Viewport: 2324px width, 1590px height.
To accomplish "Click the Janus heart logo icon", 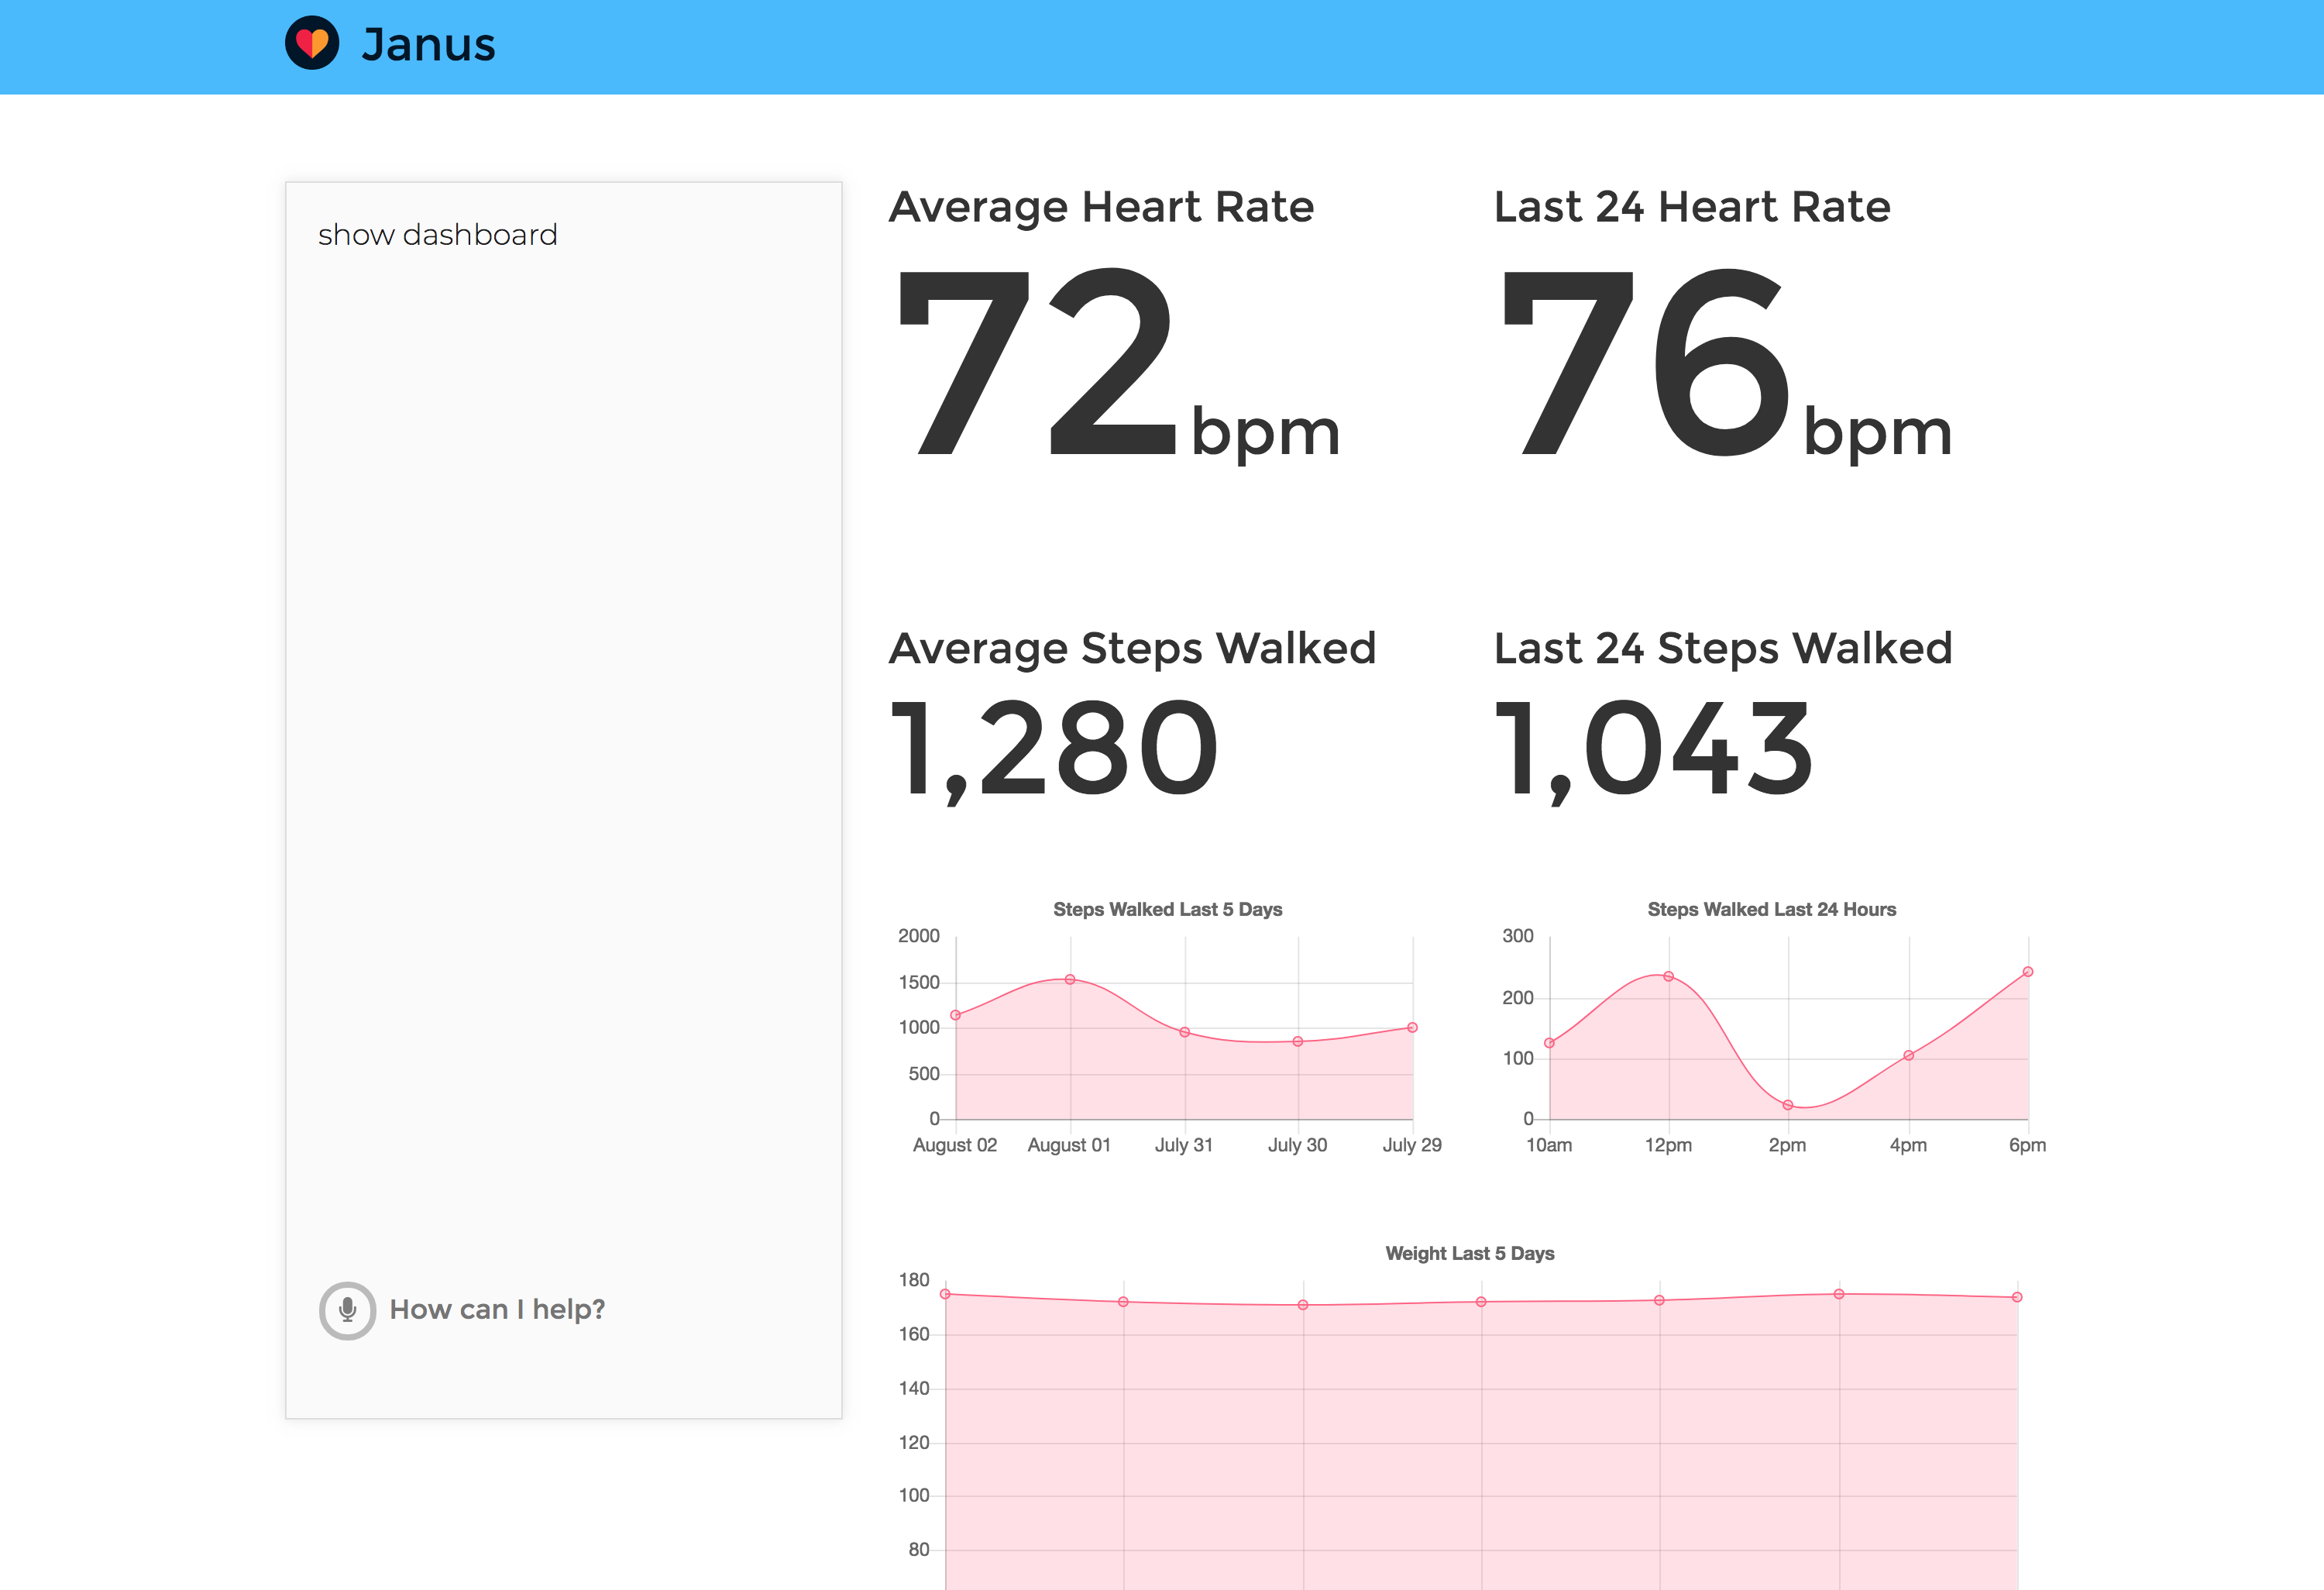I will click(x=312, y=43).
